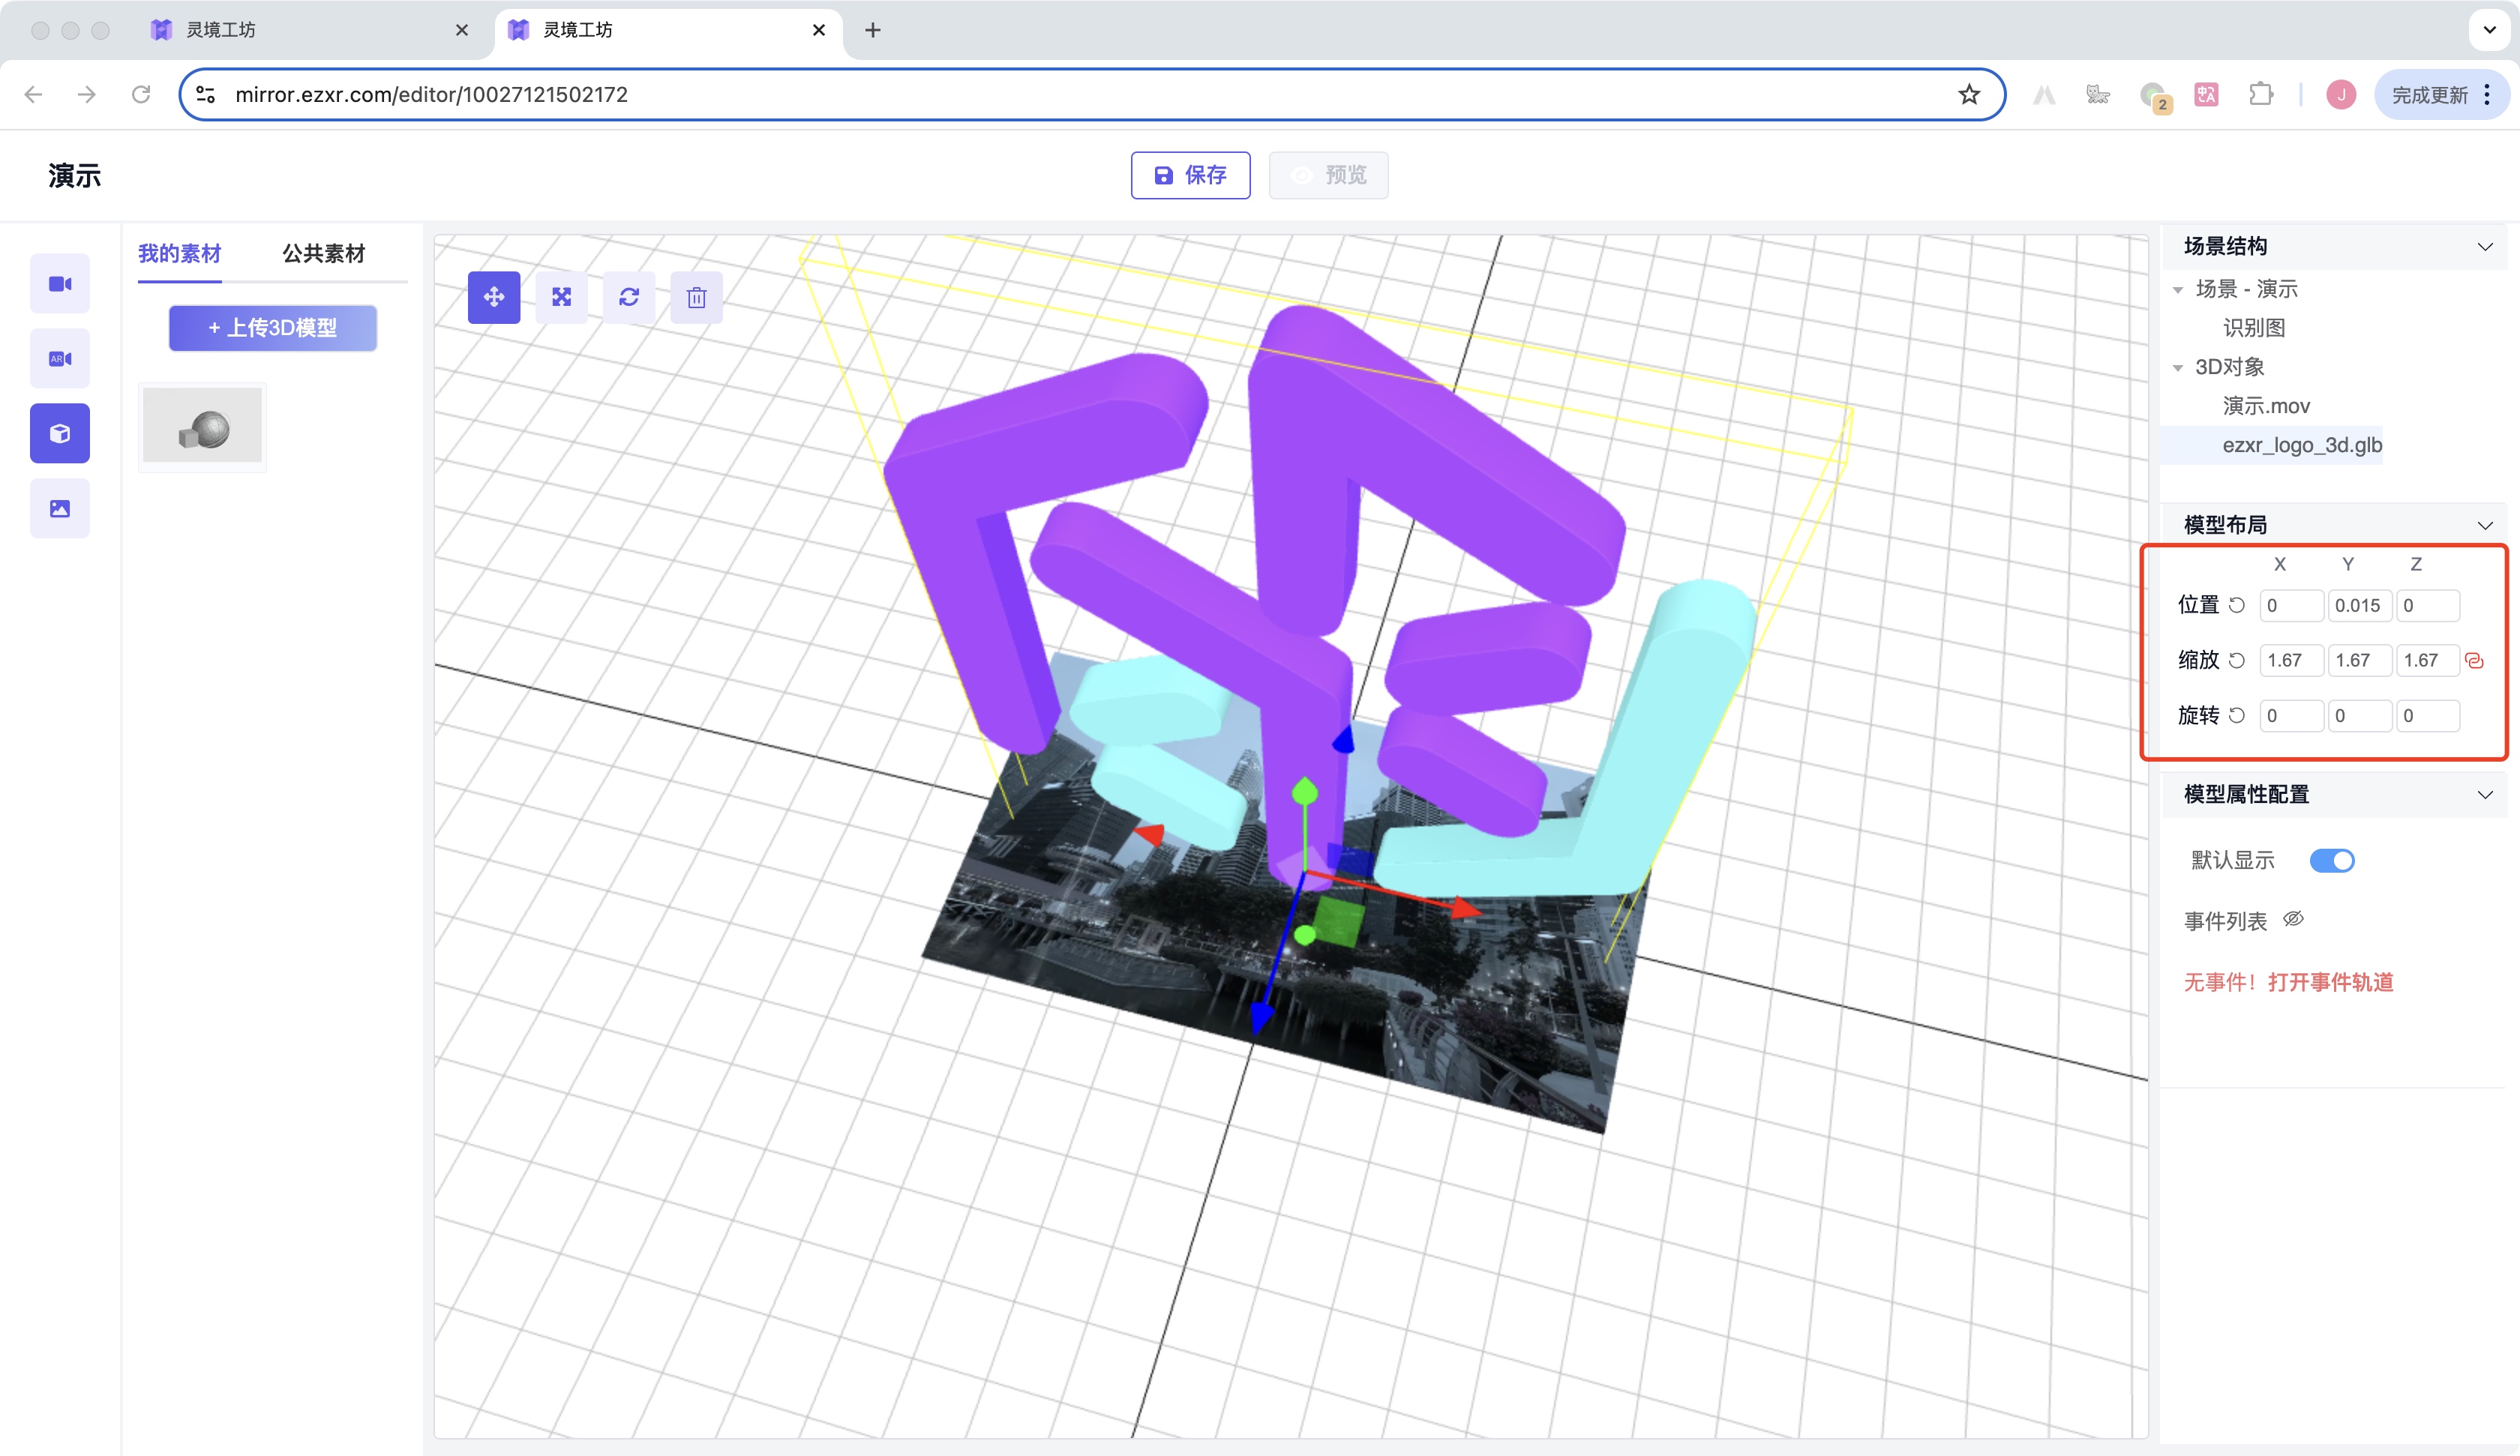
Task: Select the 识别图 tree item
Action: (x=2254, y=328)
